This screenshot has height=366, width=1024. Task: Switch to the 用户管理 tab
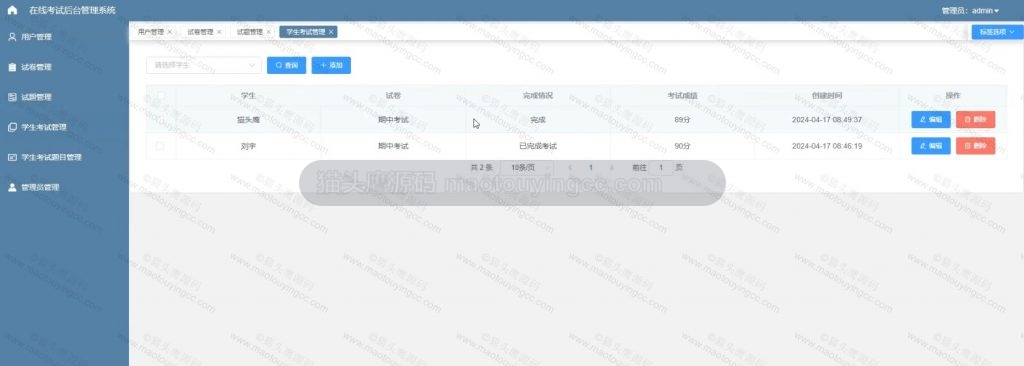pyautogui.click(x=150, y=31)
